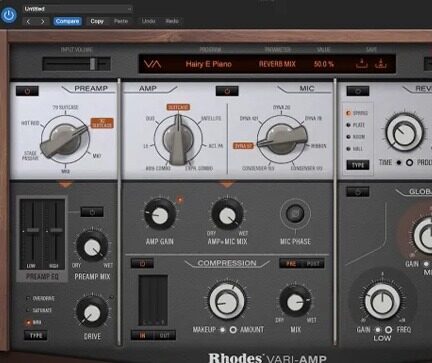432x363 pixels.
Task: Toggle the Preamp EQ power button
Action: 92,212
